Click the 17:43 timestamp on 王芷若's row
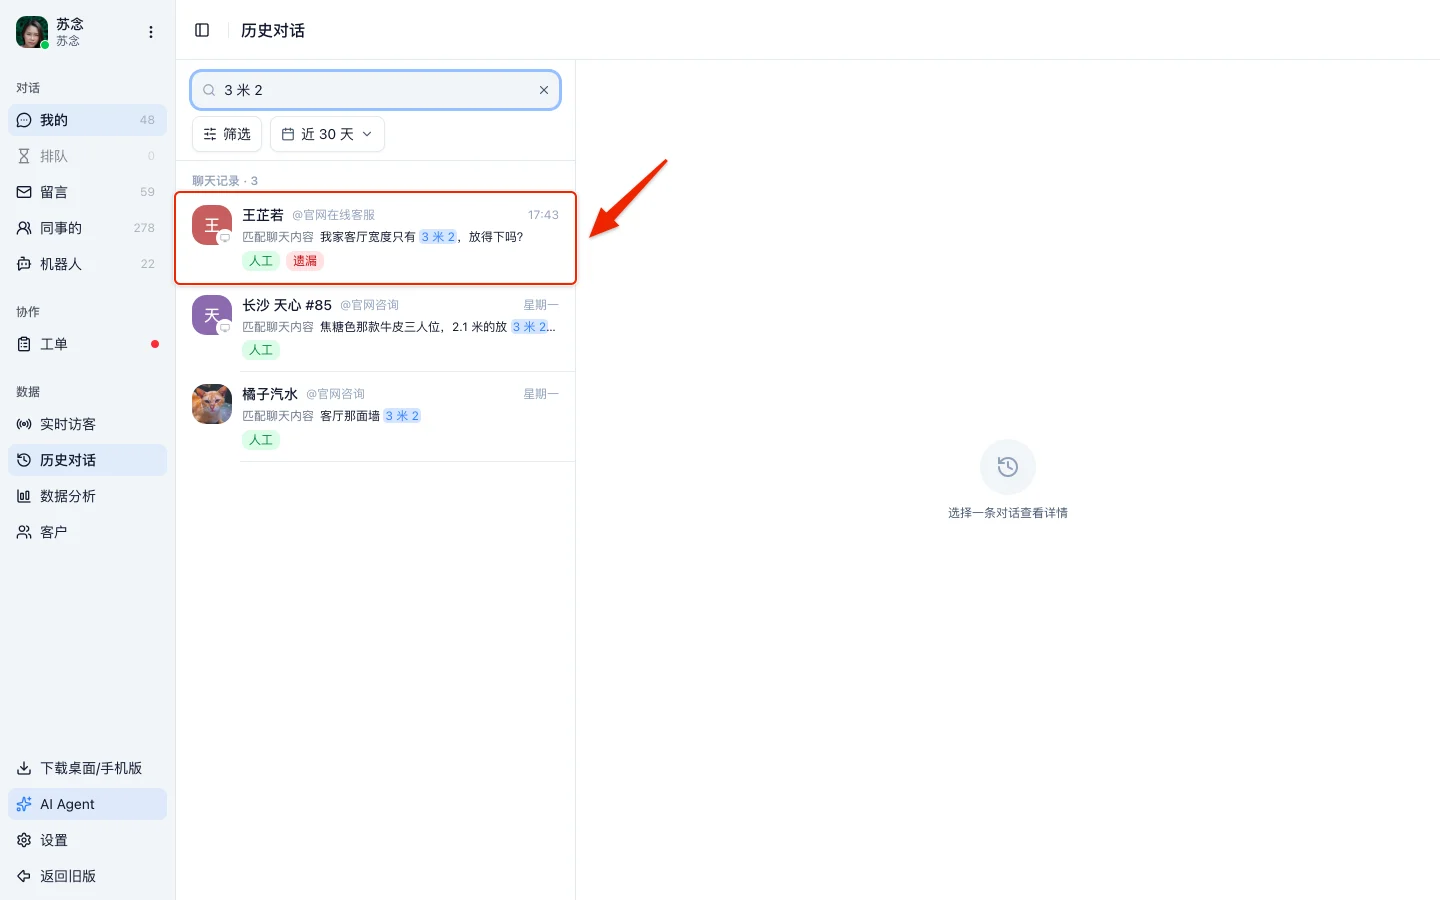This screenshot has width=1440, height=900. coord(543,215)
